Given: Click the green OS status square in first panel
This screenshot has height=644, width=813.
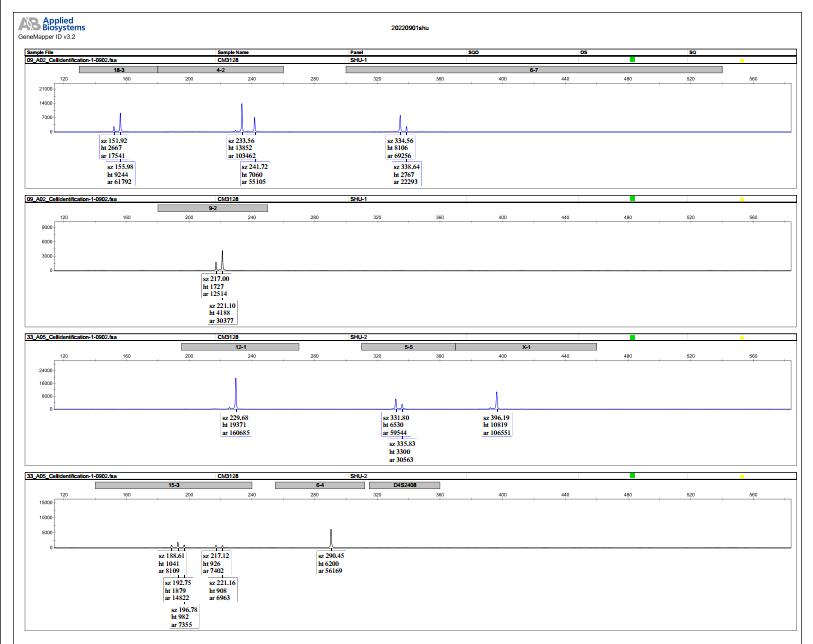Looking at the screenshot, I should point(632,60).
